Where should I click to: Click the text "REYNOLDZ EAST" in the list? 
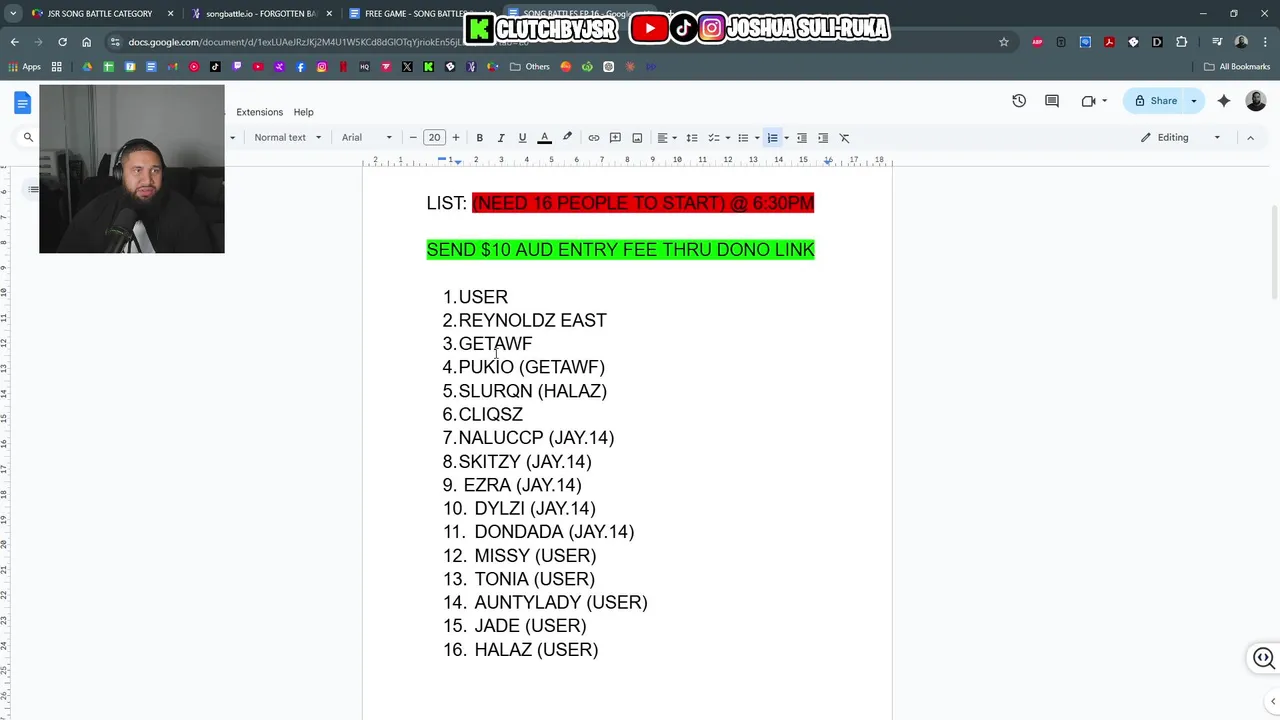tap(532, 320)
